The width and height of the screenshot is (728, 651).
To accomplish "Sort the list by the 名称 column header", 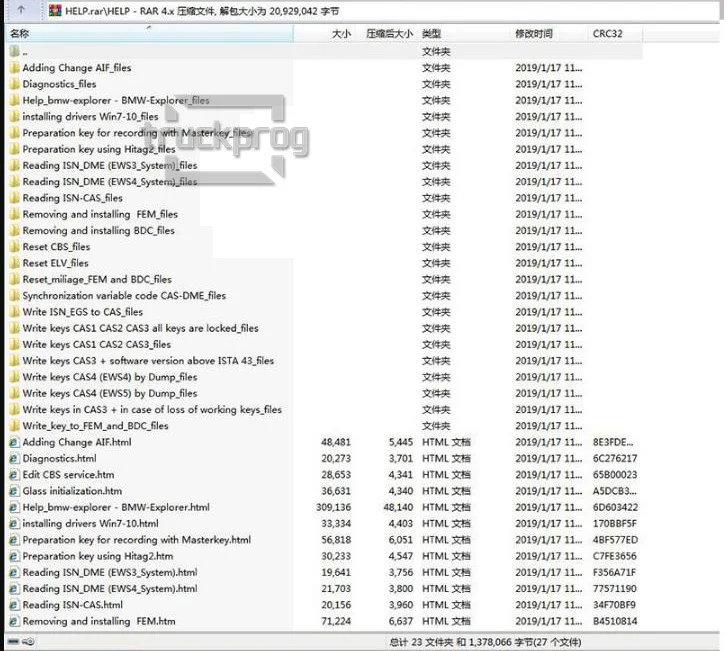I will [x=149, y=33].
